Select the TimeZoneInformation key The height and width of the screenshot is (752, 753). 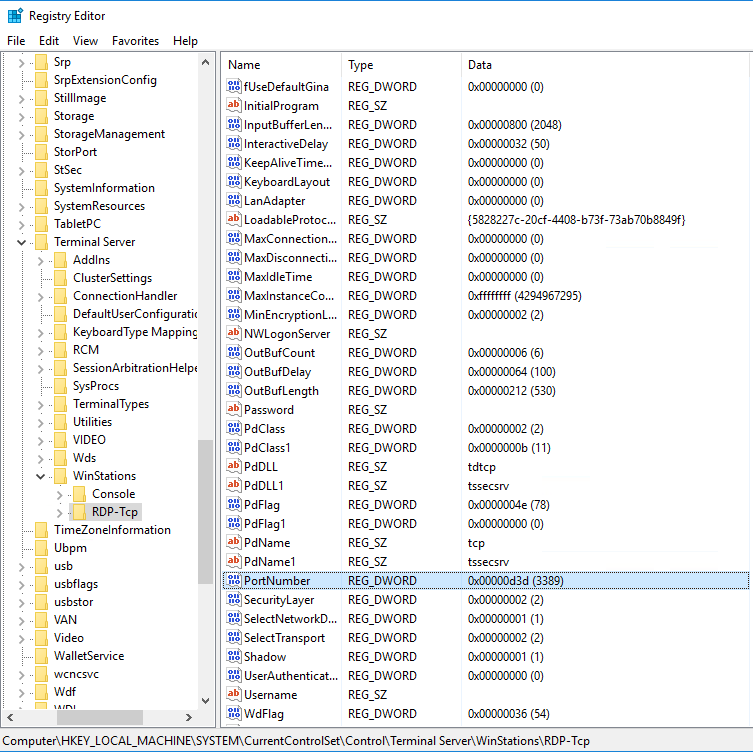[x=112, y=530]
